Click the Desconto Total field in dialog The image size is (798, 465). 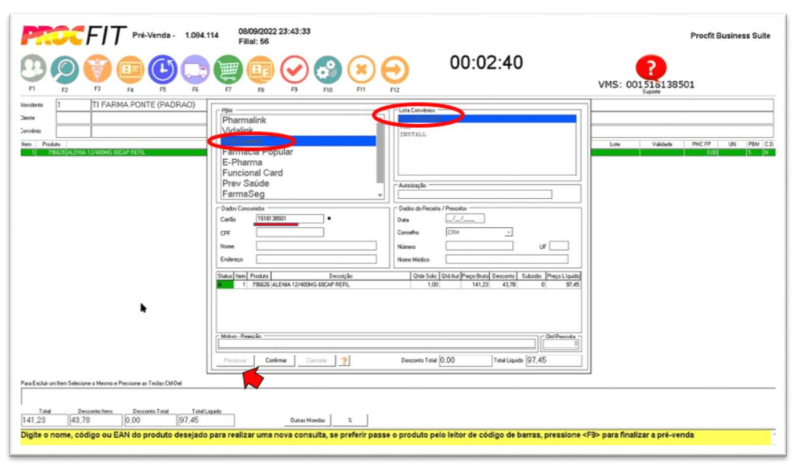pos(465,360)
